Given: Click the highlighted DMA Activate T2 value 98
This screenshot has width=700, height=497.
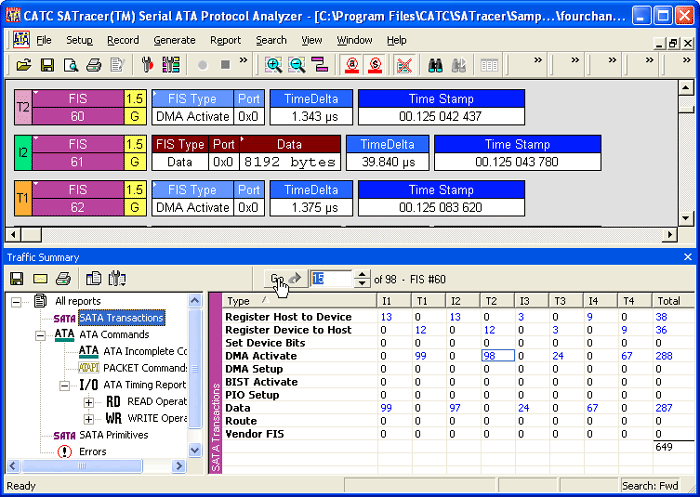Looking at the screenshot, I should click(498, 356).
